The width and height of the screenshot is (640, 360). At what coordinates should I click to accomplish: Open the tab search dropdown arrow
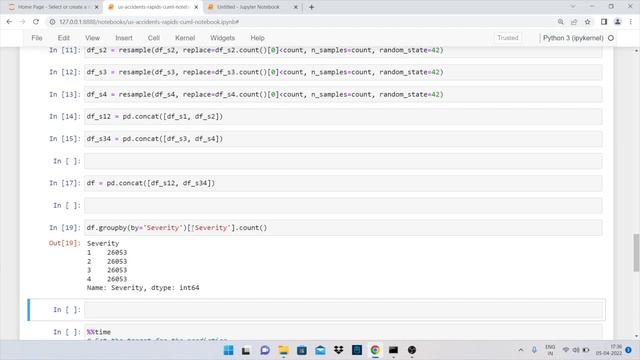pyautogui.click(x=573, y=7)
